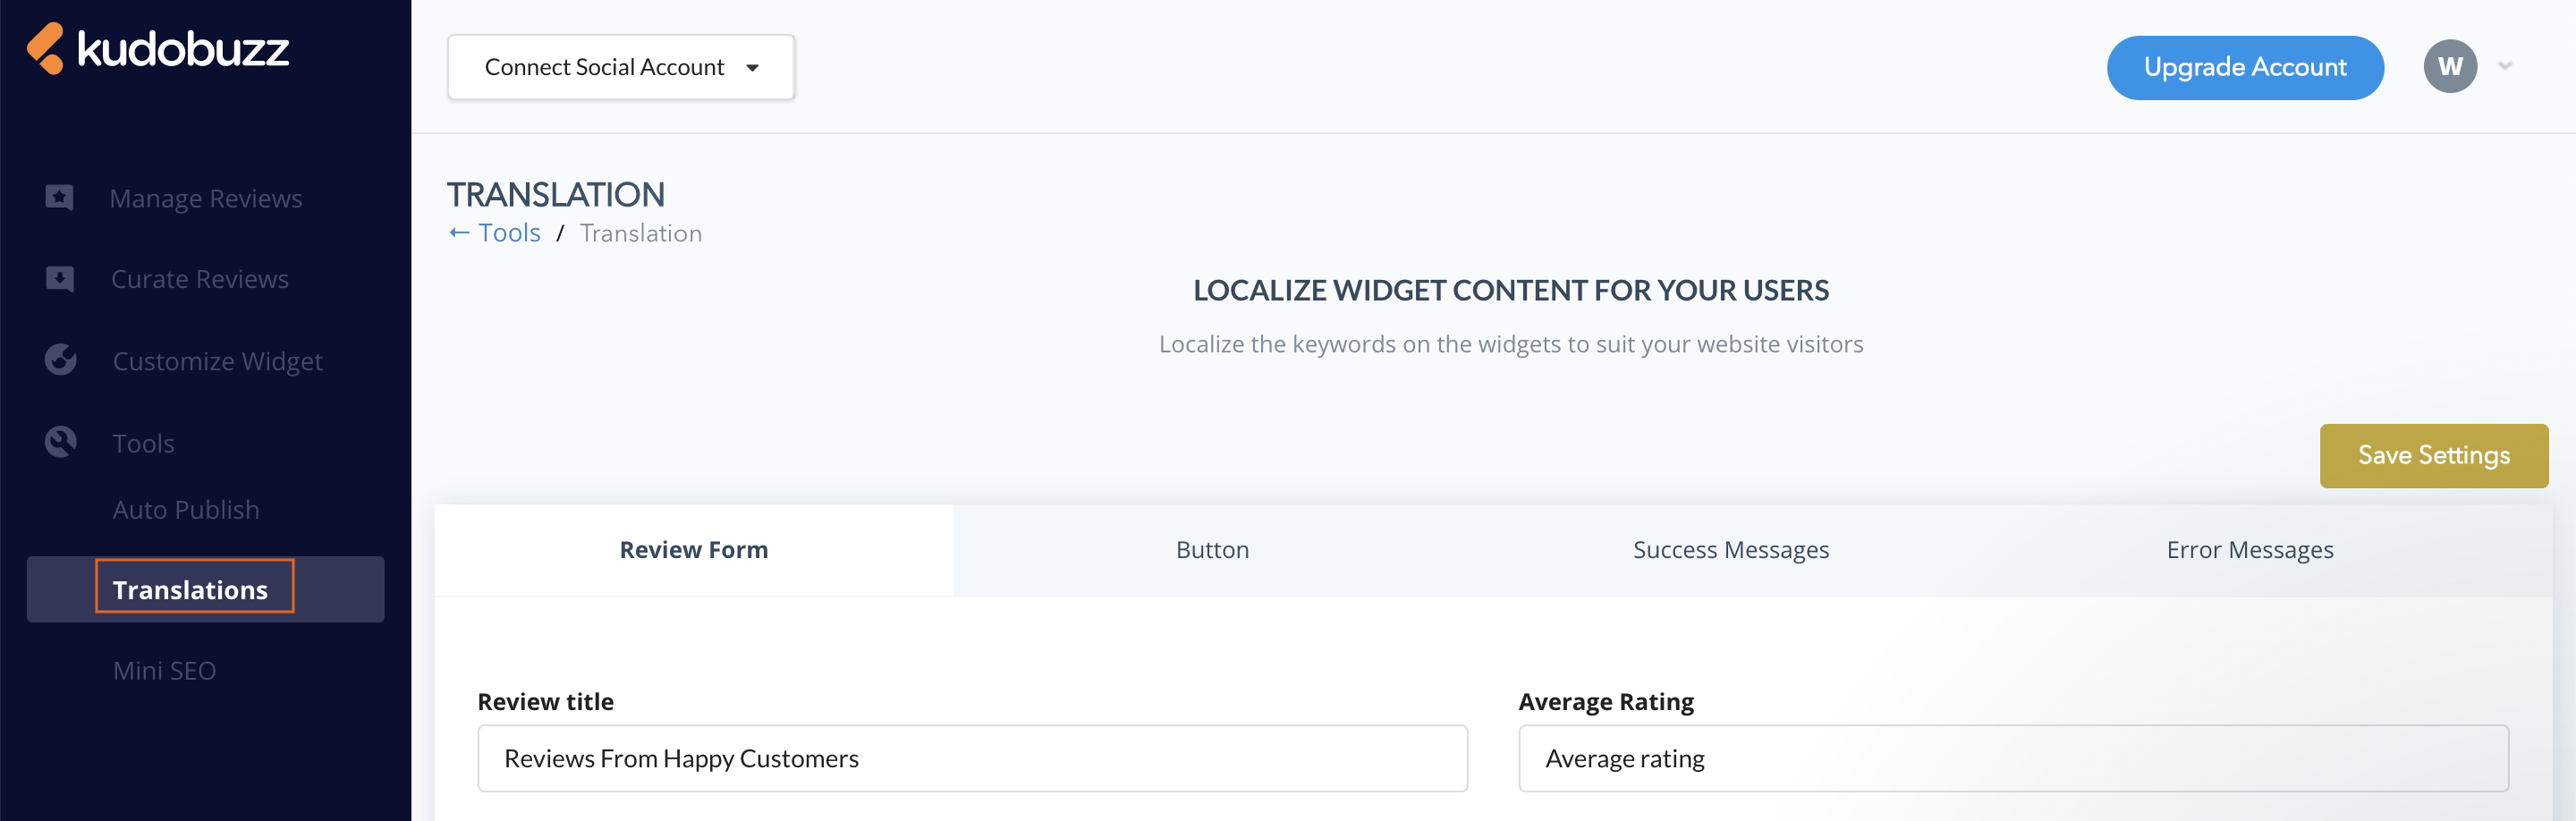Click the Save Settings button
2576x821 pixels.
[2433, 456]
